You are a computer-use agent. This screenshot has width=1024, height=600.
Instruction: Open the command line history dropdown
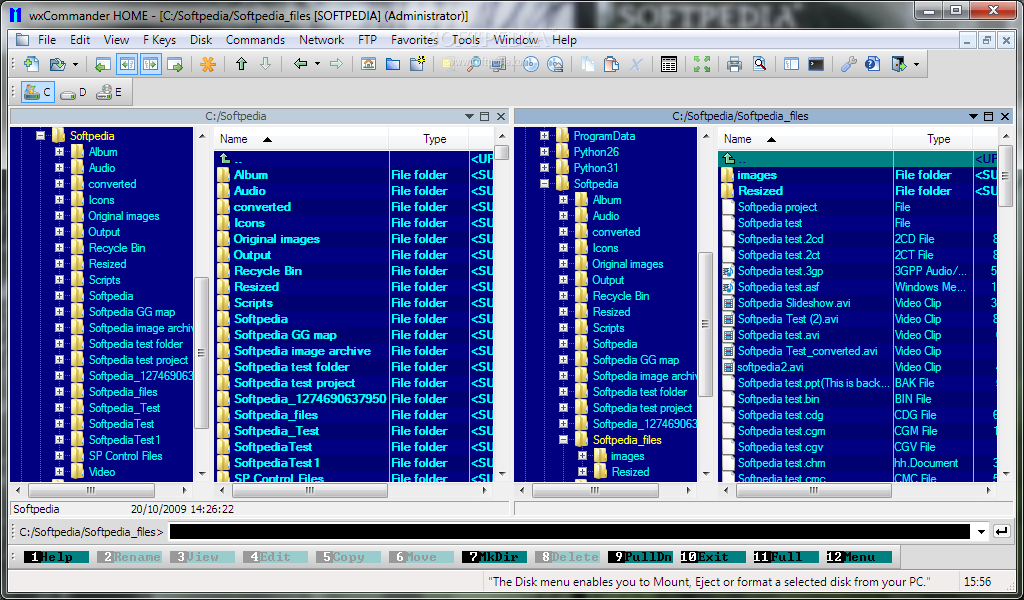[x=981, y=532]
